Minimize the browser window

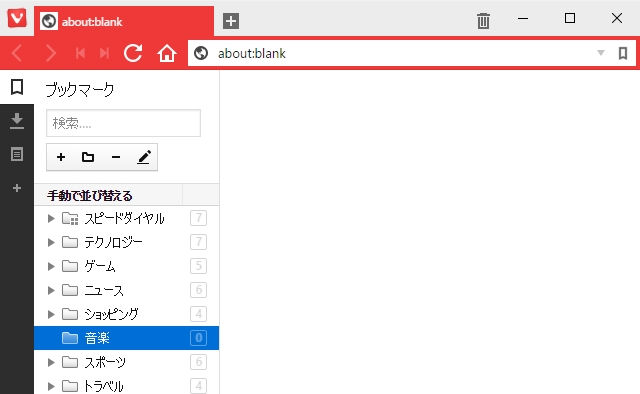click(523, 18)
